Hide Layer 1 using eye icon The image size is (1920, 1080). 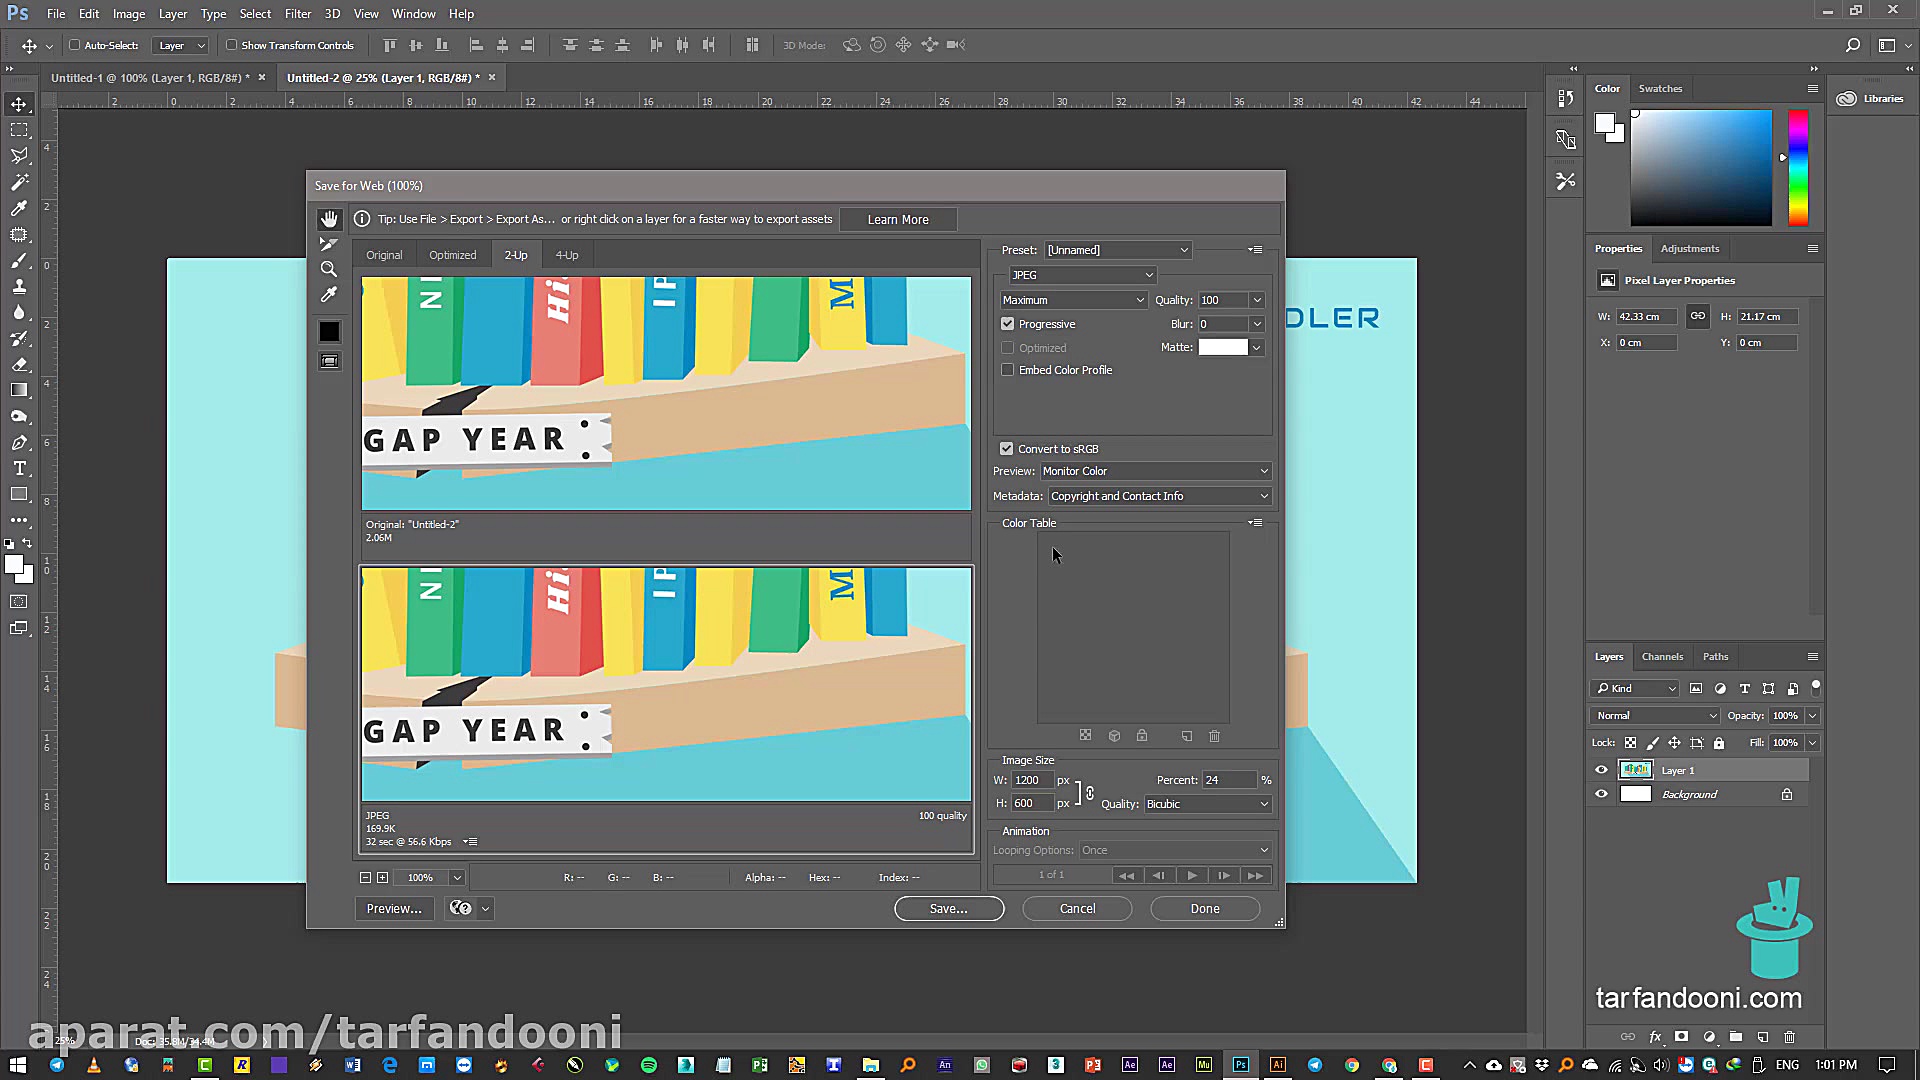1601,770
